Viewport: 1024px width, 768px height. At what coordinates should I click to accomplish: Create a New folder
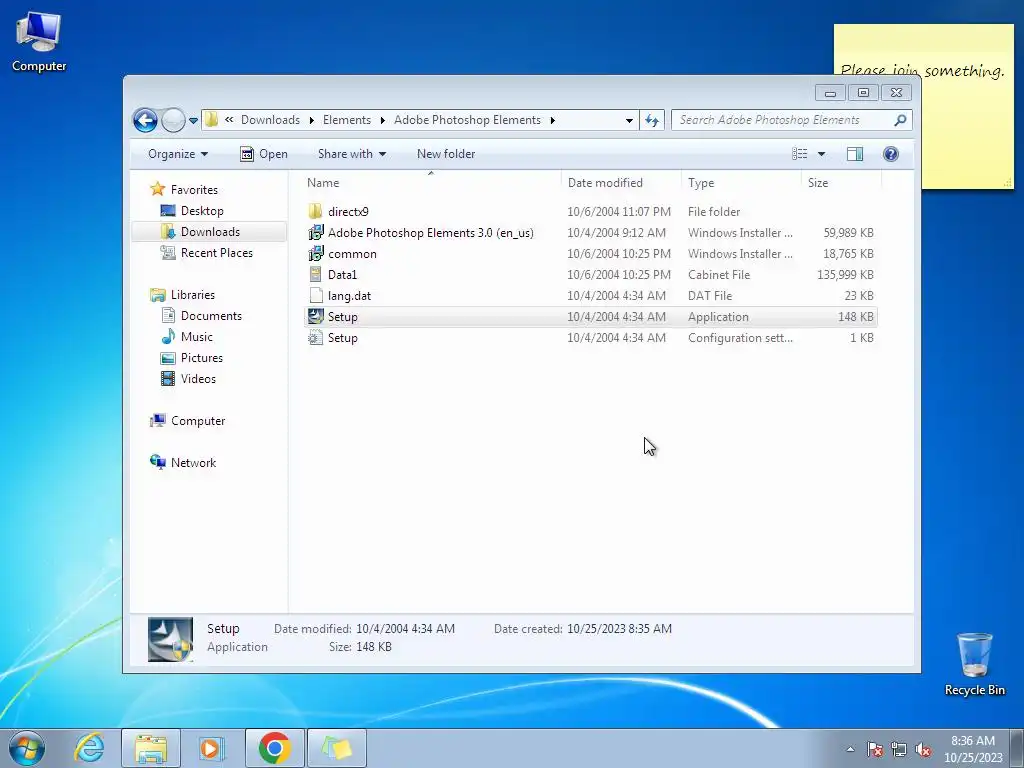[446, 154]
